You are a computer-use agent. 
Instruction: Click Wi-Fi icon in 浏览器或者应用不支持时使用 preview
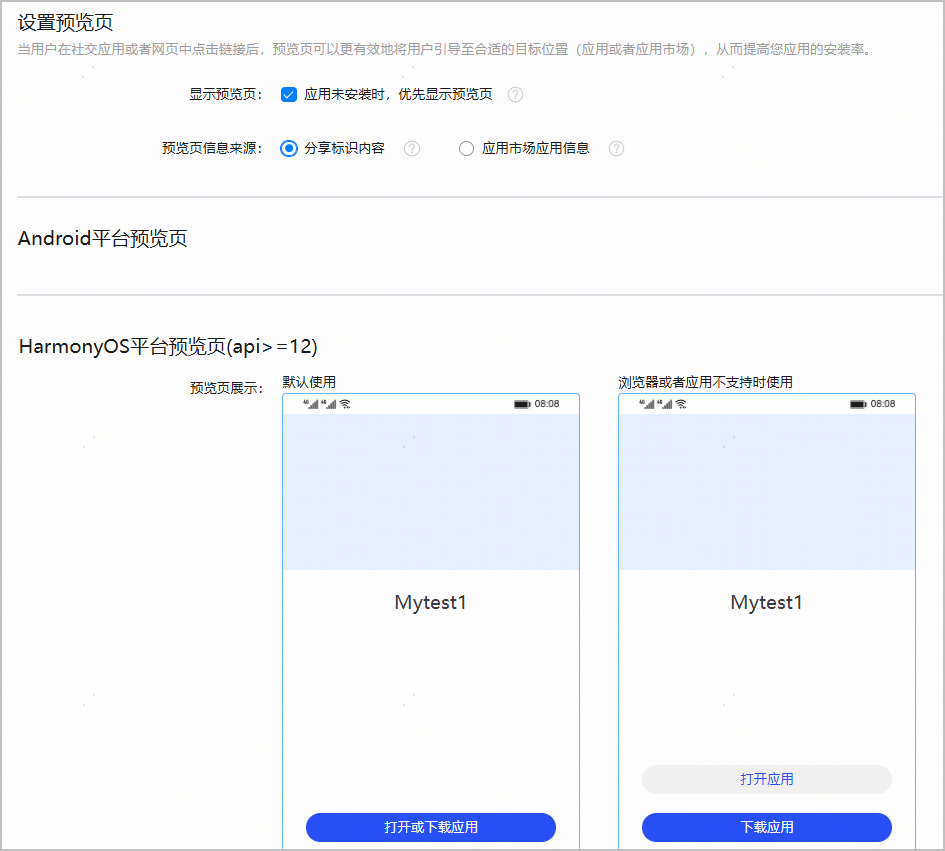pos(681,404)
